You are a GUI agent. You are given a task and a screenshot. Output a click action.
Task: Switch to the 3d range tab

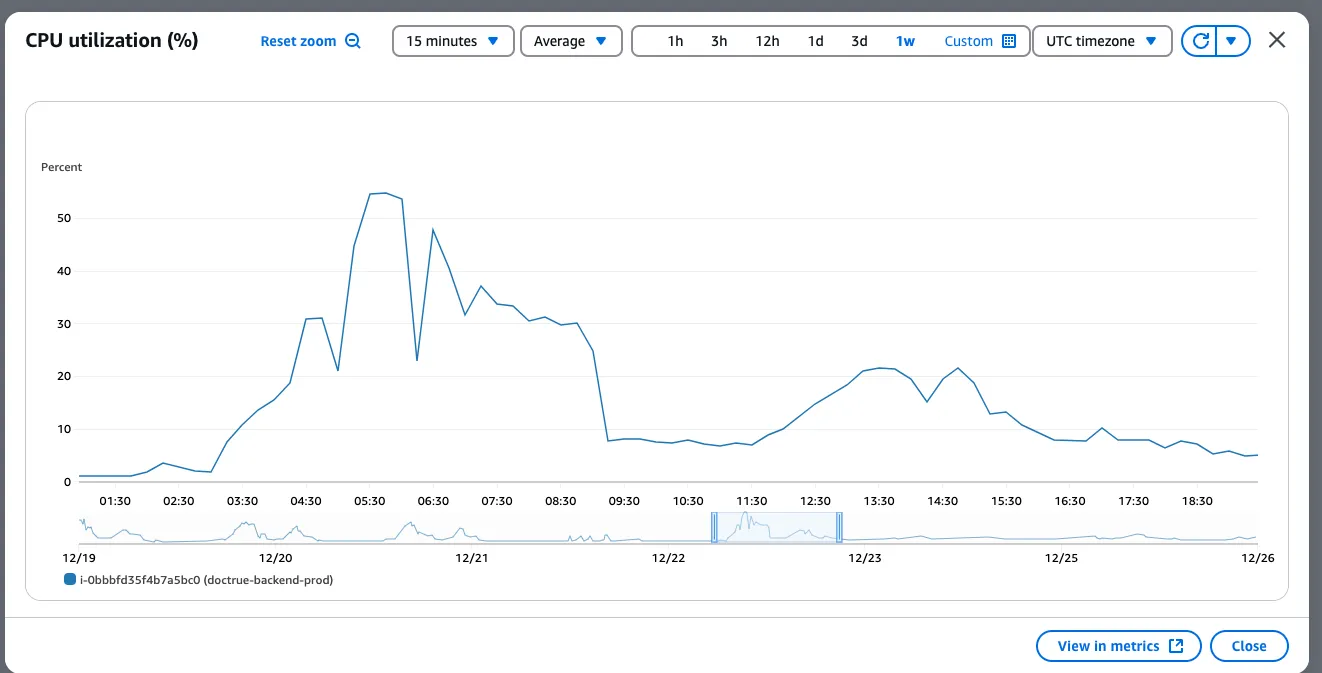tap(858, 41)
